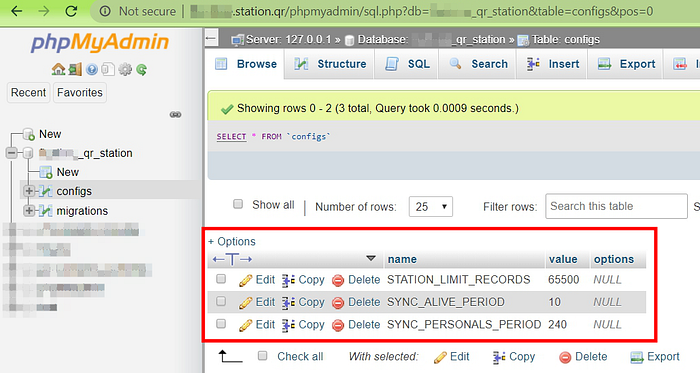Expand the migrations table tree node

(29, 211)
